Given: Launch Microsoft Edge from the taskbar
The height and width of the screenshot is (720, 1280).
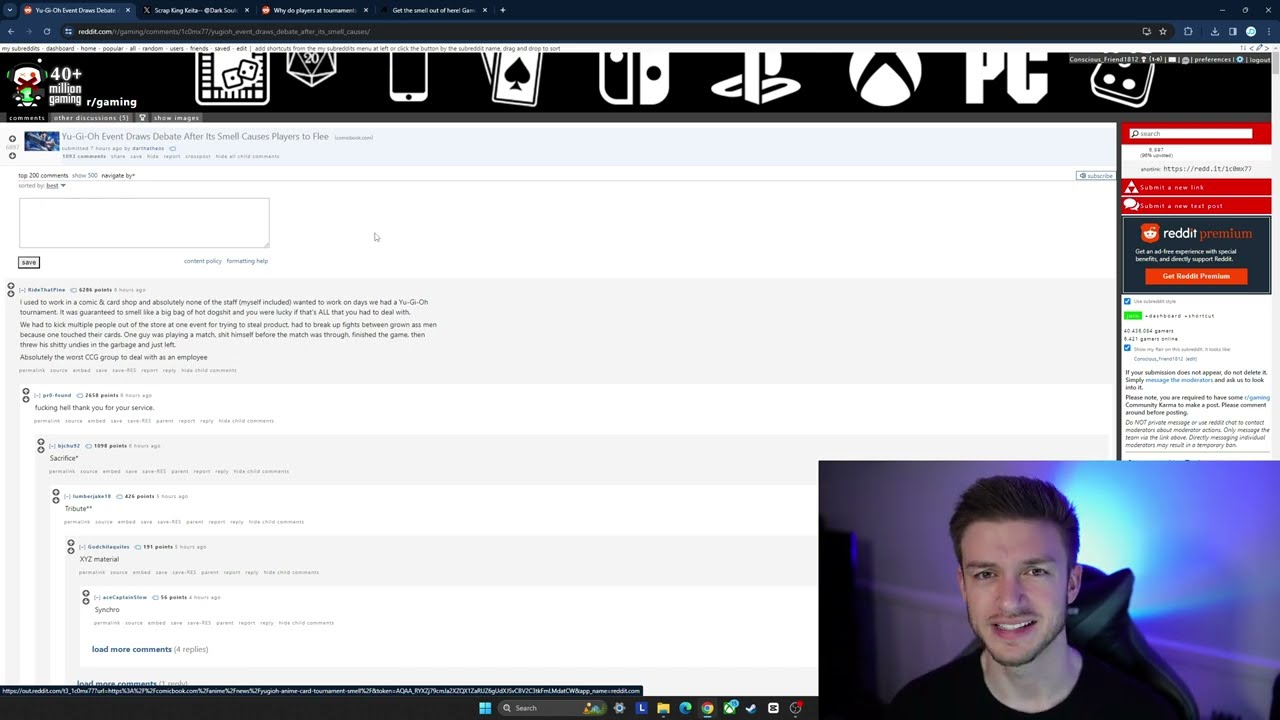Looking at the screenshot, I should click(685, 708).
